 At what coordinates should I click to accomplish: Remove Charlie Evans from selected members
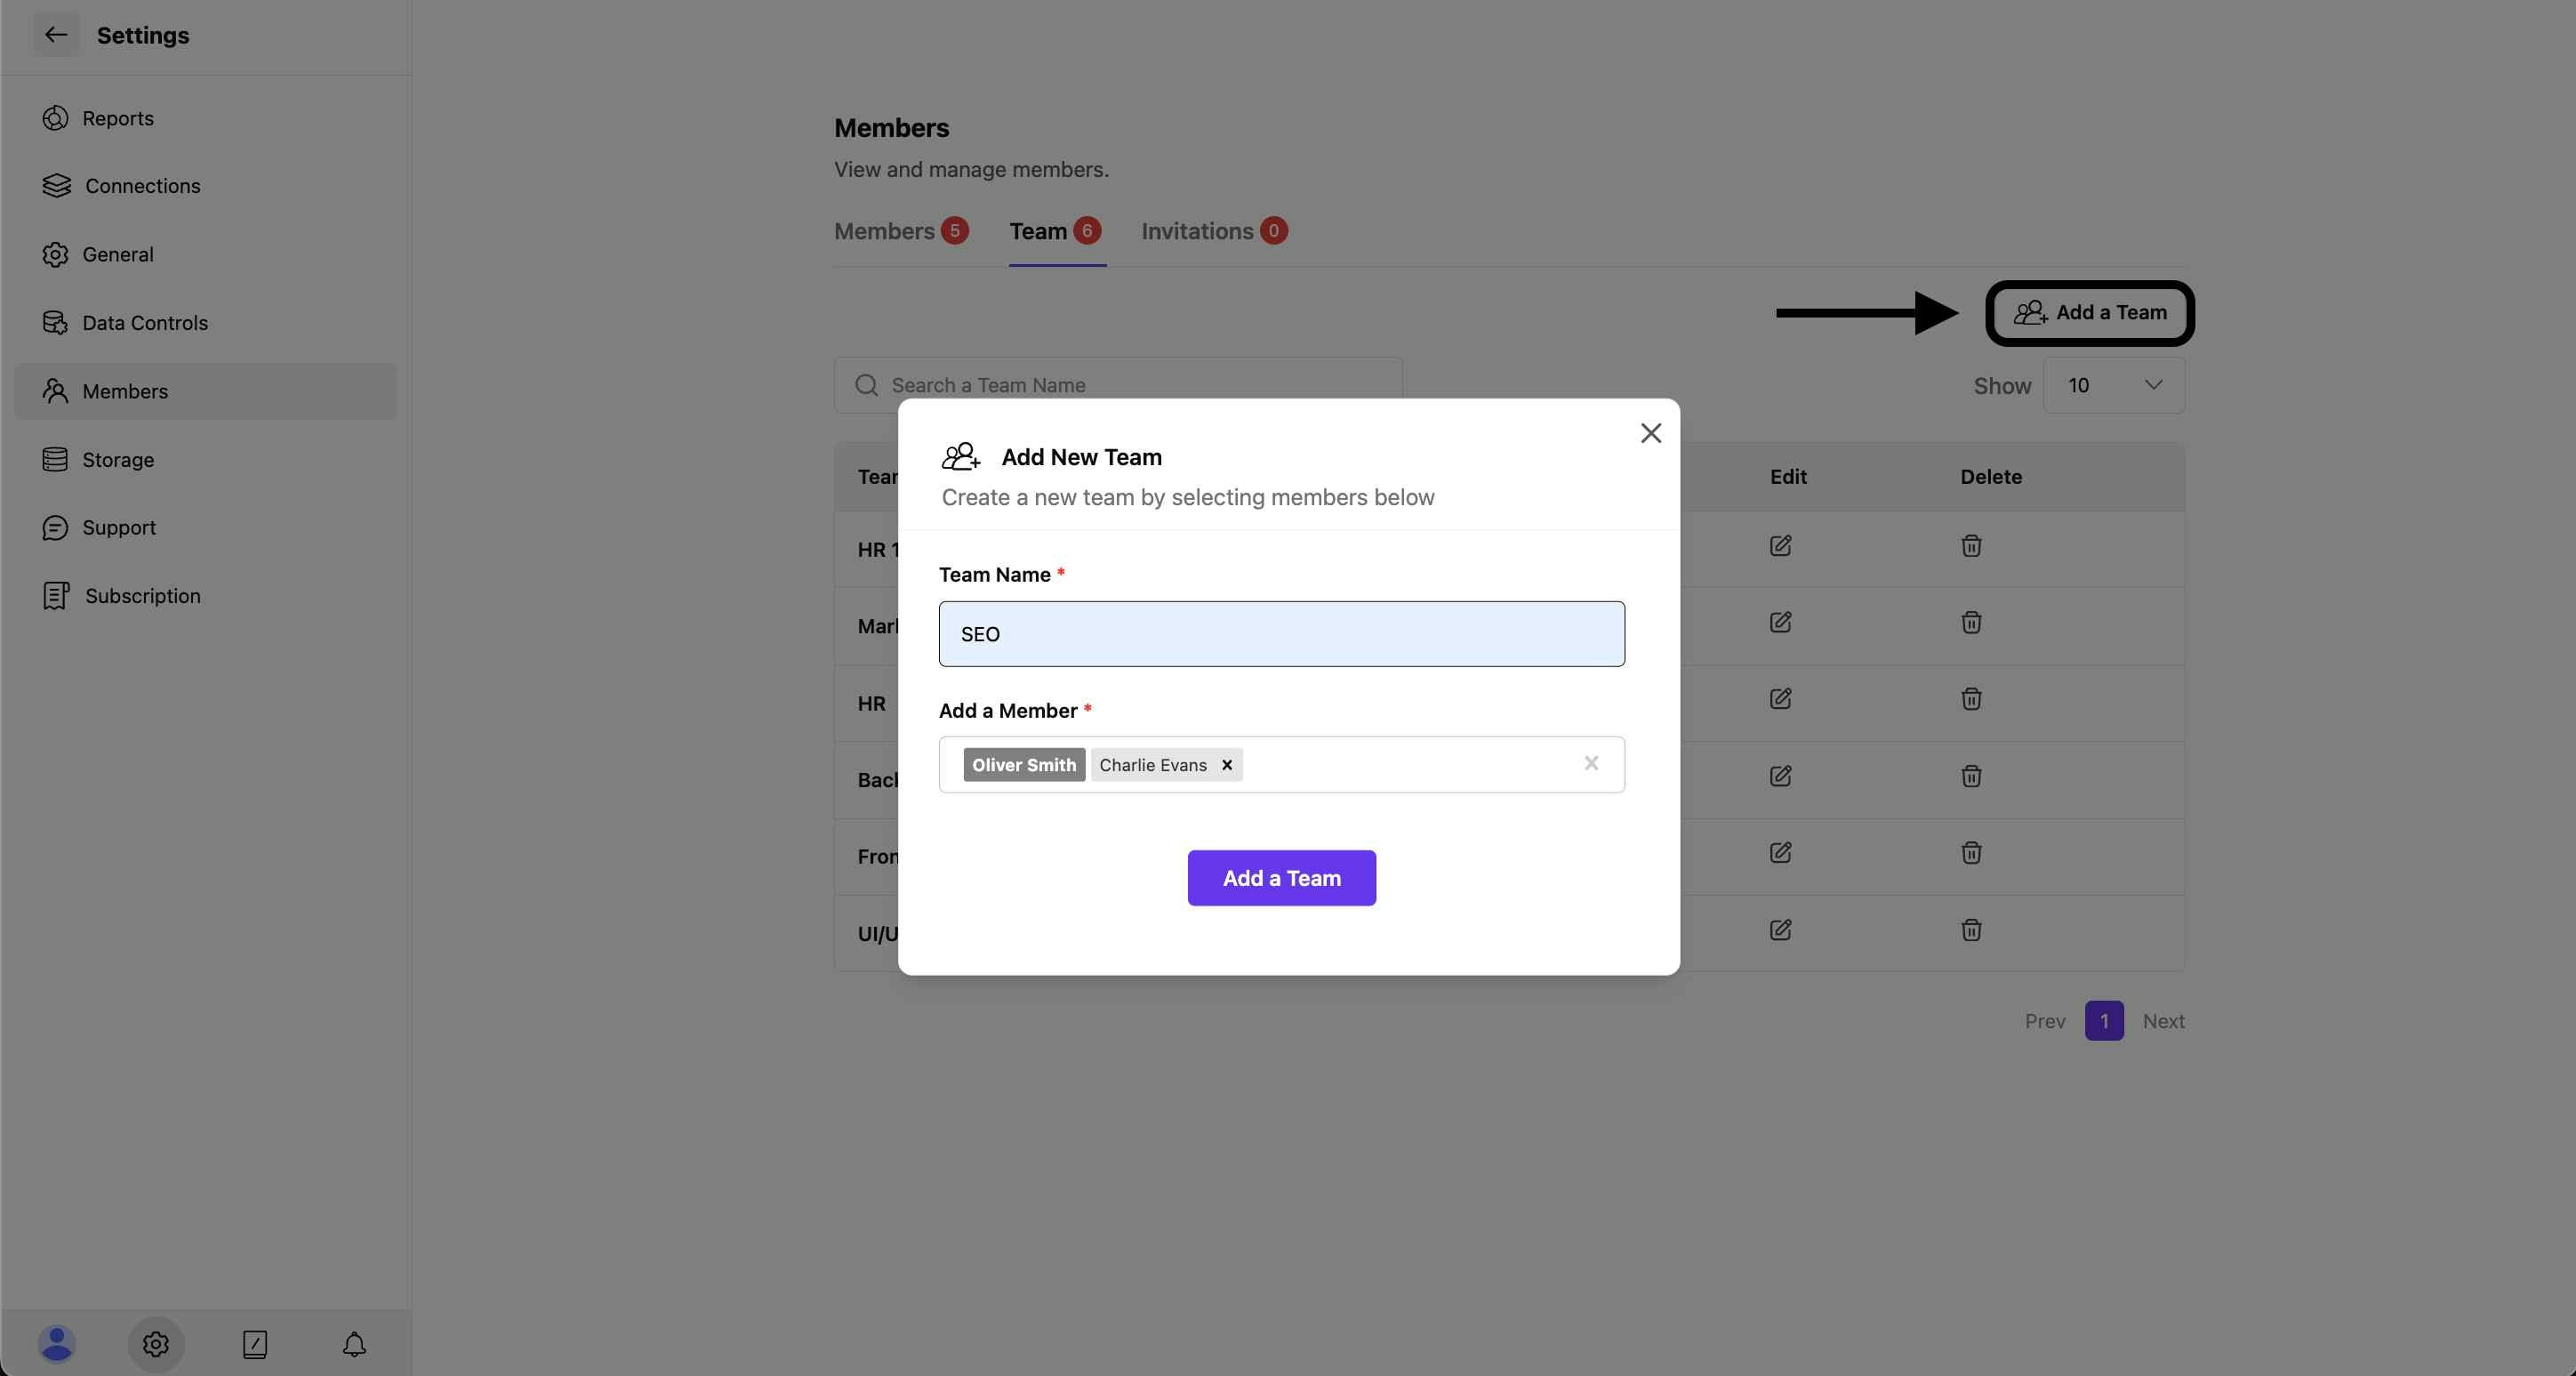(1227, 765)
